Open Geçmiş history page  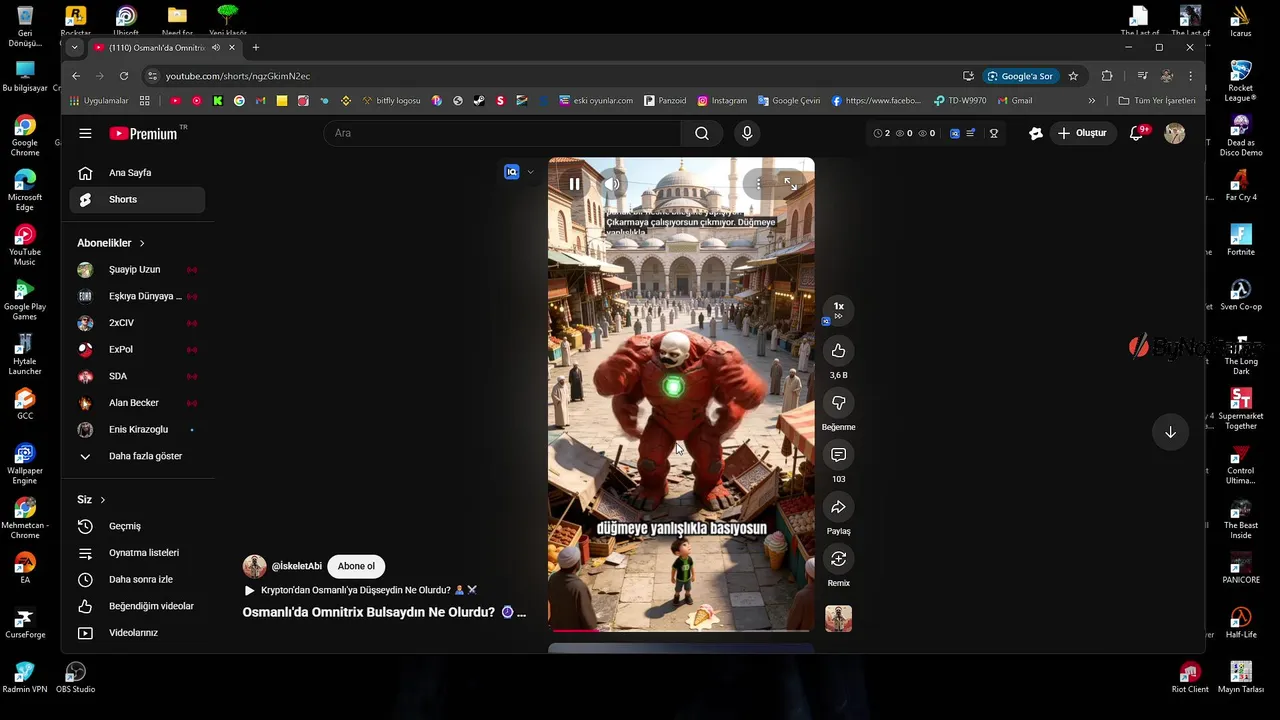pyautogui.click(x=137, y=526)
